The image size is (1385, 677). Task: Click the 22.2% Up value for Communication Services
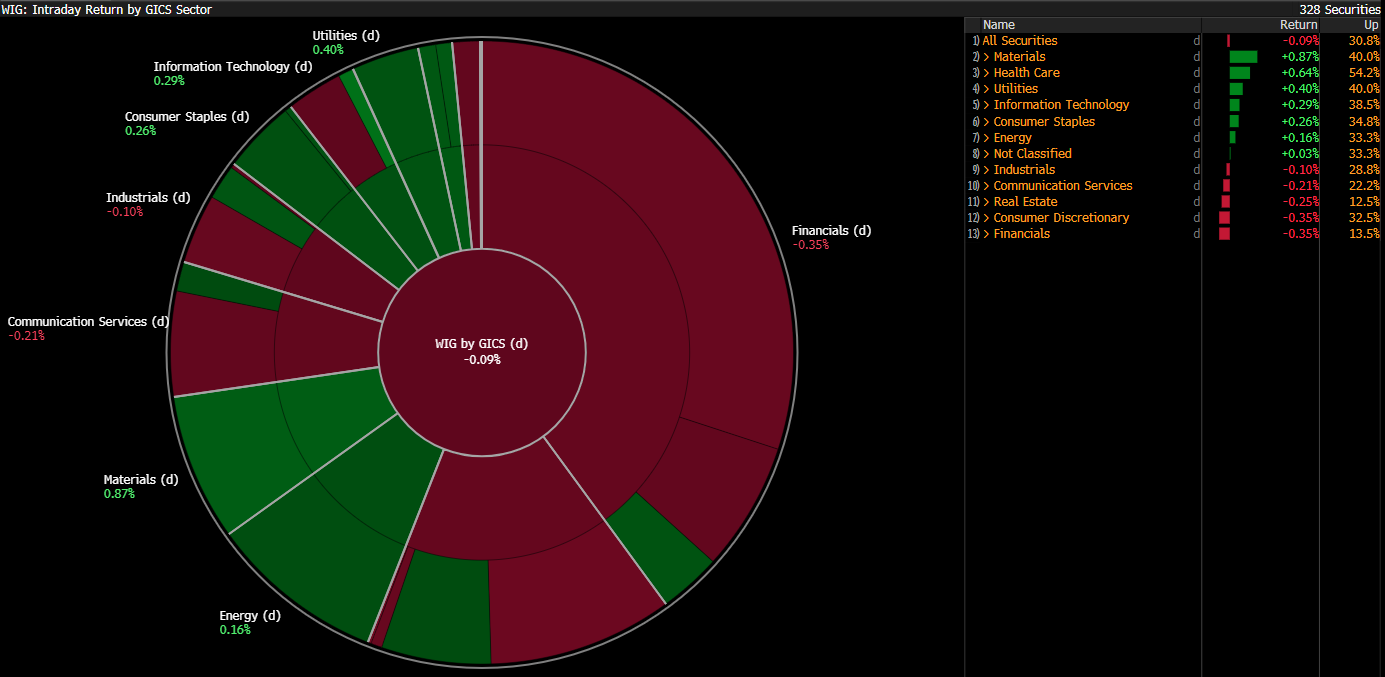[x=1364, y=186]
